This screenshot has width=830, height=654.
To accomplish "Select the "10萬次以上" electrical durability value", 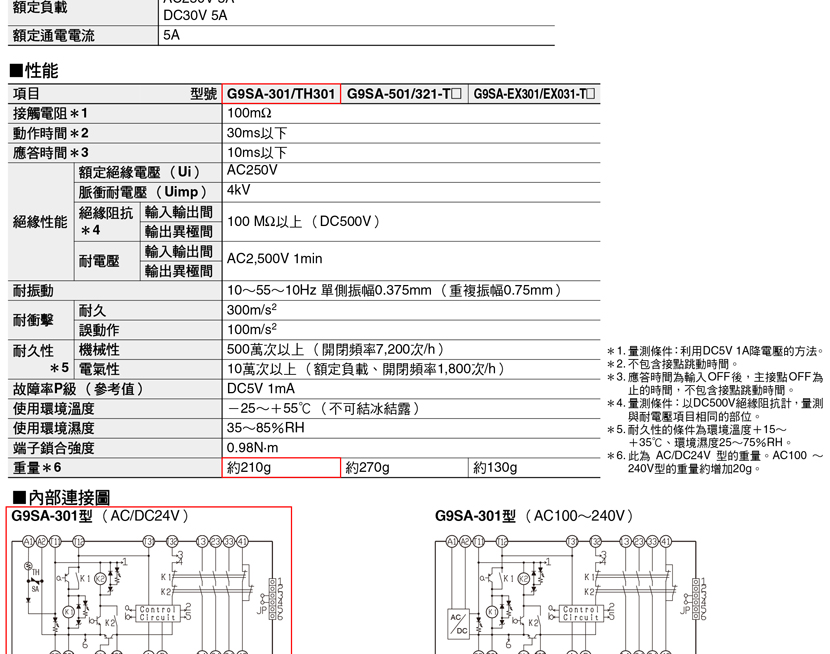I will [261, 369].
